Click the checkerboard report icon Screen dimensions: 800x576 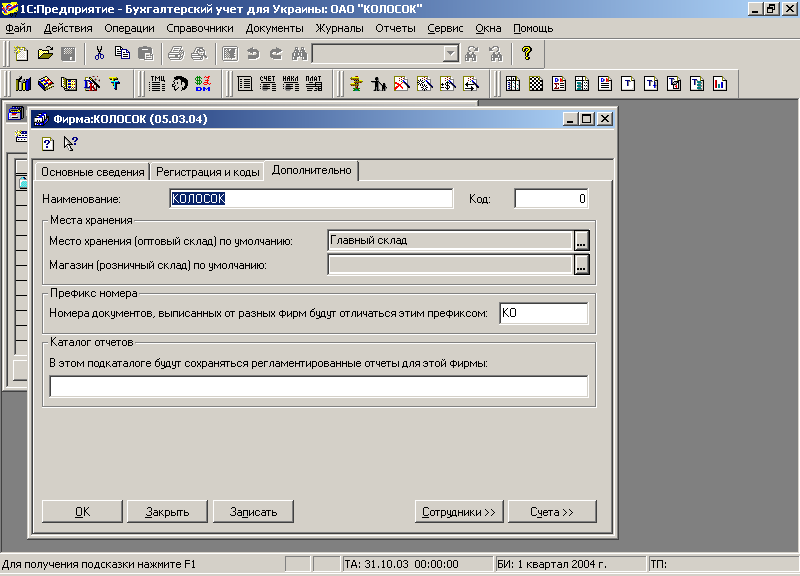pyautogui.click(x=536, y=84)
